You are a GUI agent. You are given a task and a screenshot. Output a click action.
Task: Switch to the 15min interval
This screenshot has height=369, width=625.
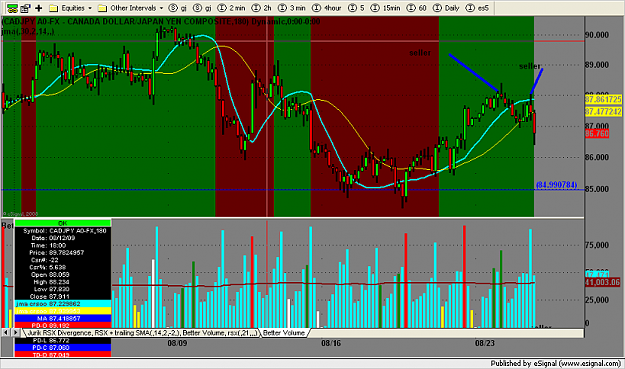tap(385, 8)
